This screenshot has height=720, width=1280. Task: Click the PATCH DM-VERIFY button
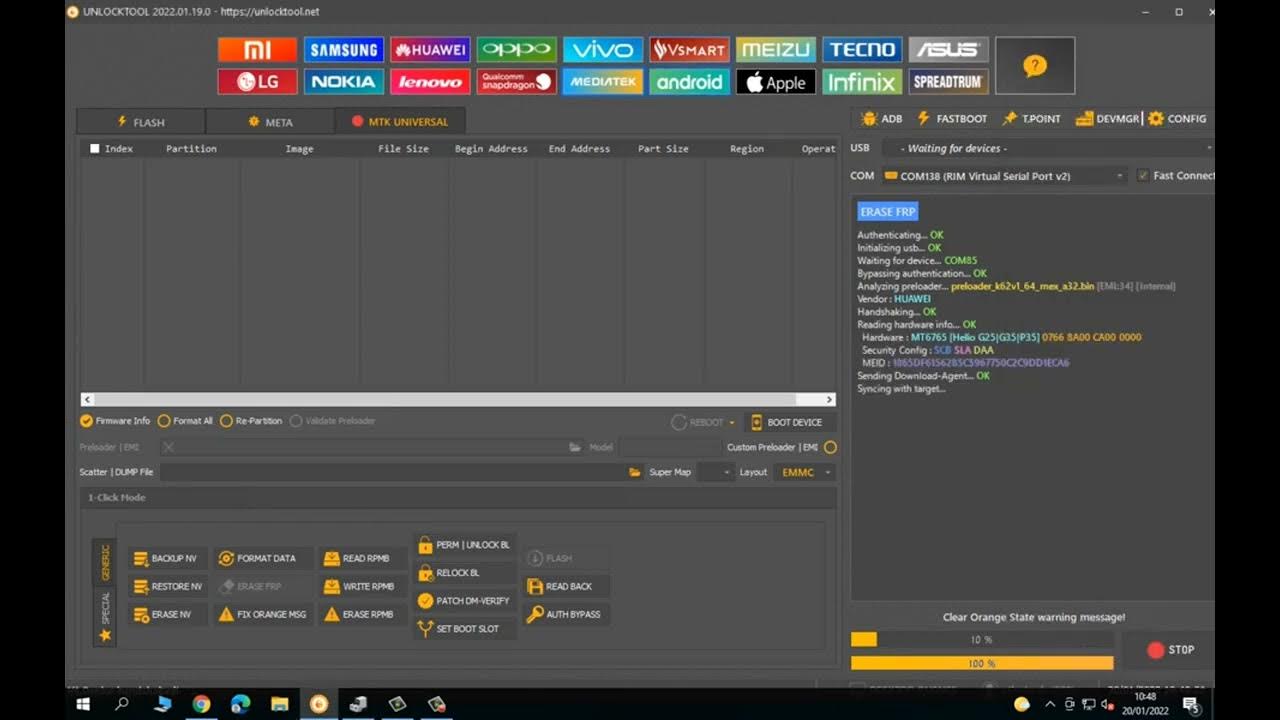point(465,601)
